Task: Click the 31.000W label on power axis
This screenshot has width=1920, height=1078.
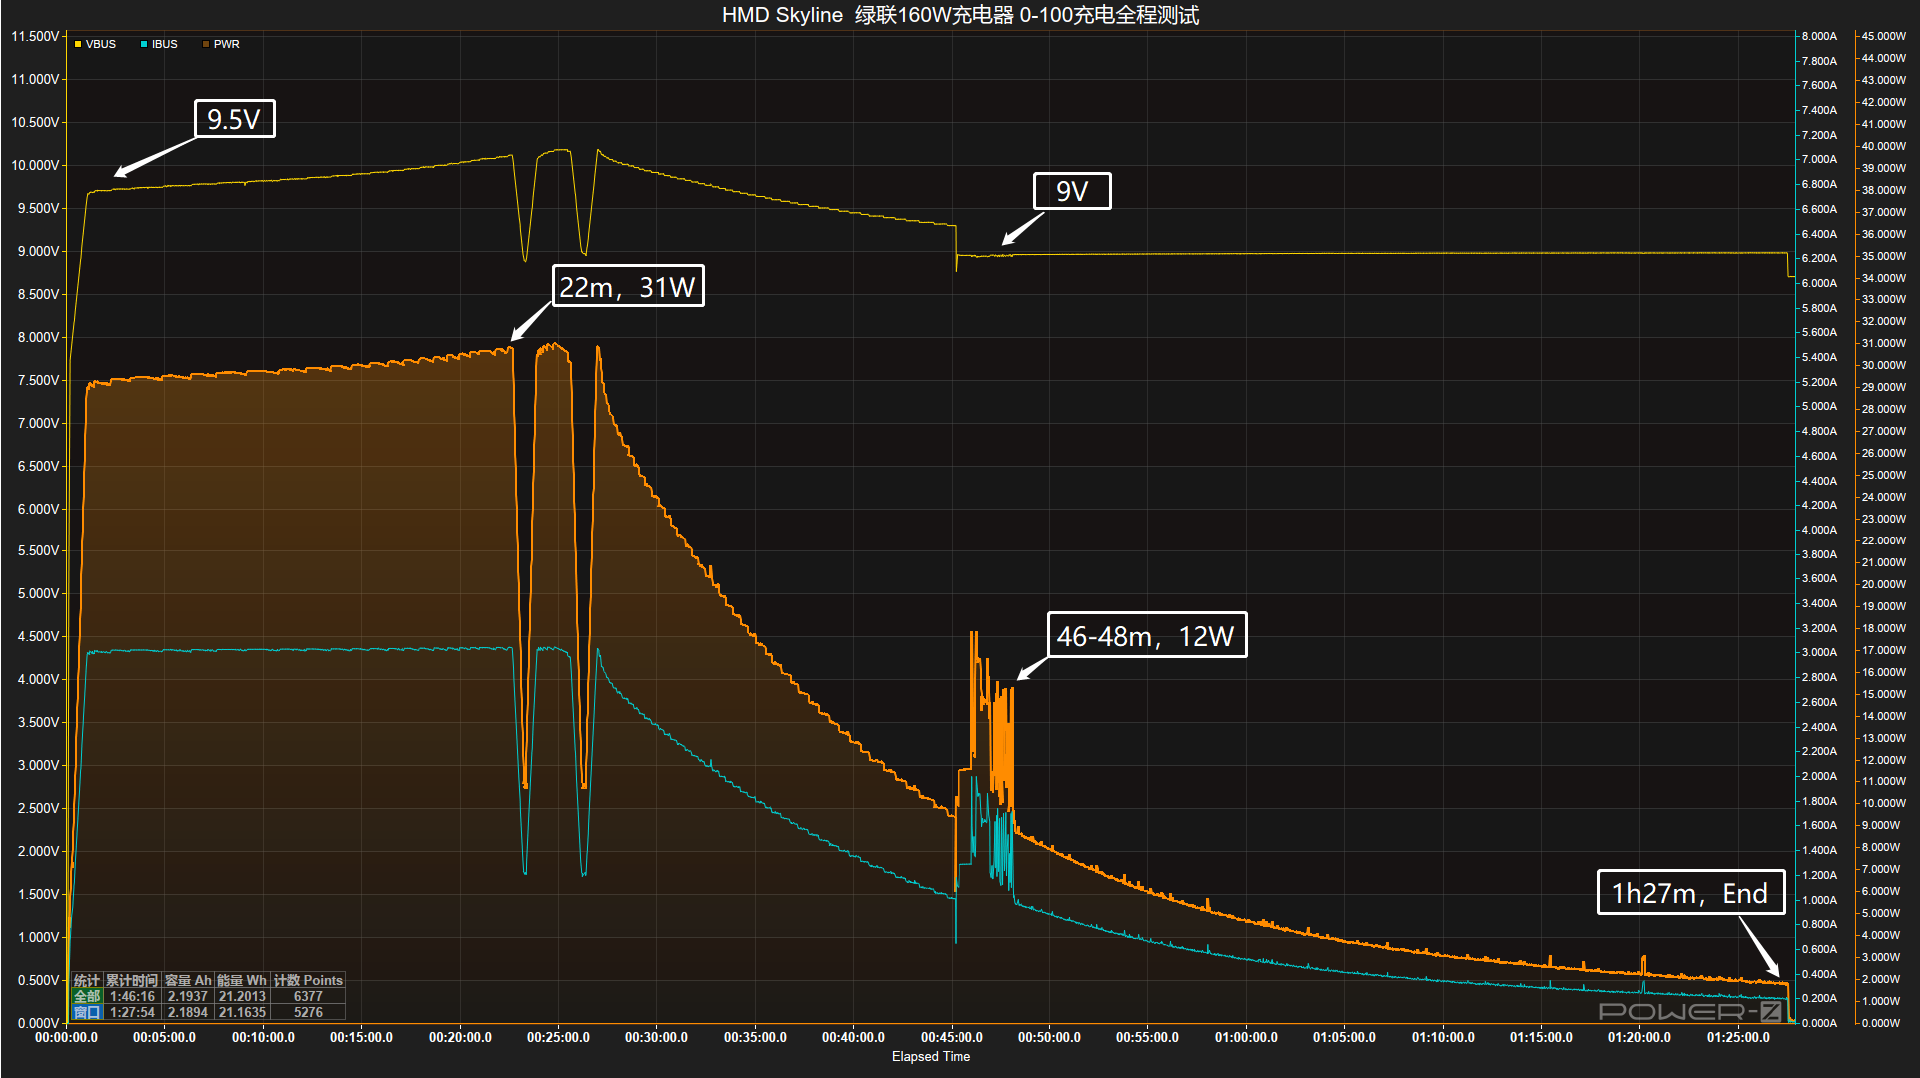Action: click(x=1883, y=343)
